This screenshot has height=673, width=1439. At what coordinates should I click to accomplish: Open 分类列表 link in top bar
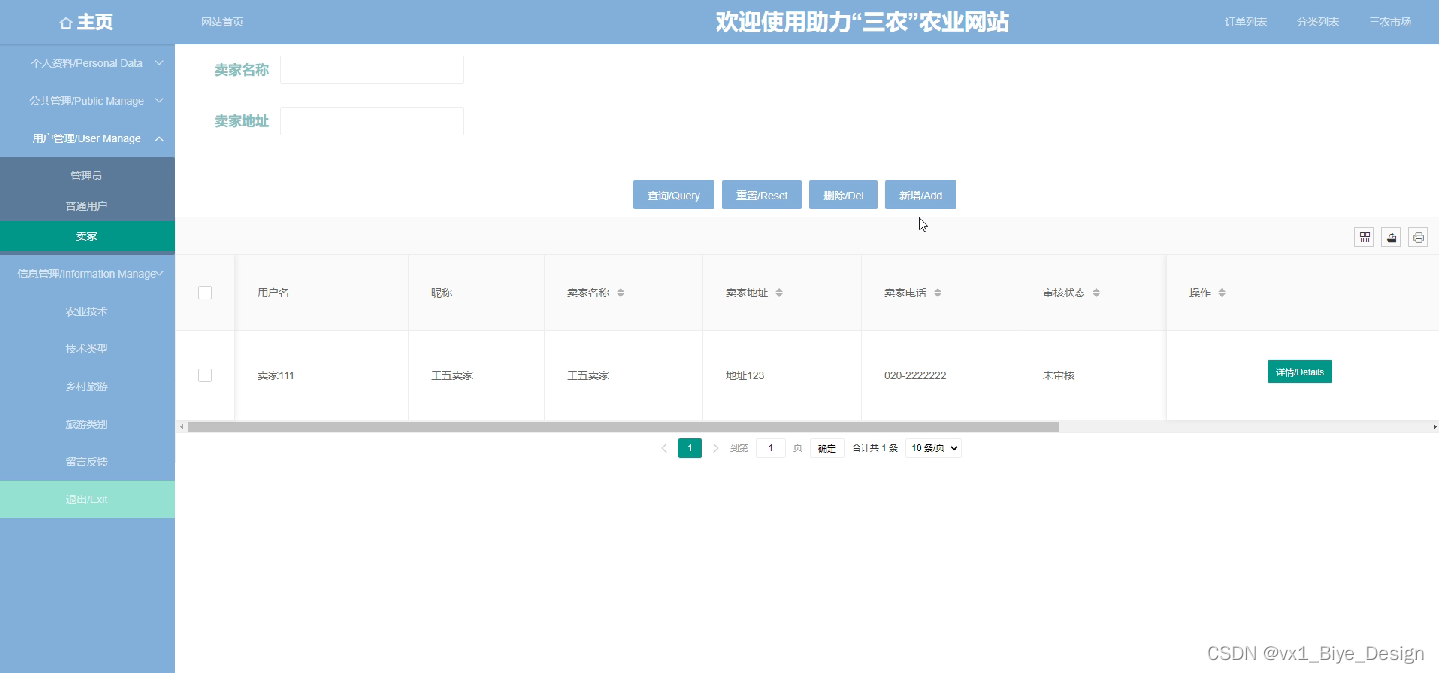point(1318,22)
